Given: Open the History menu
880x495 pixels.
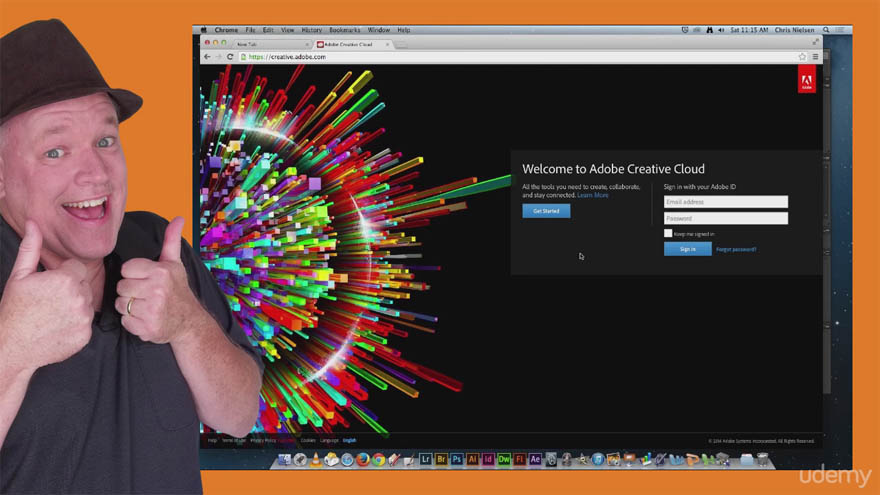Looking at the screenshot, I should (311, 30).
